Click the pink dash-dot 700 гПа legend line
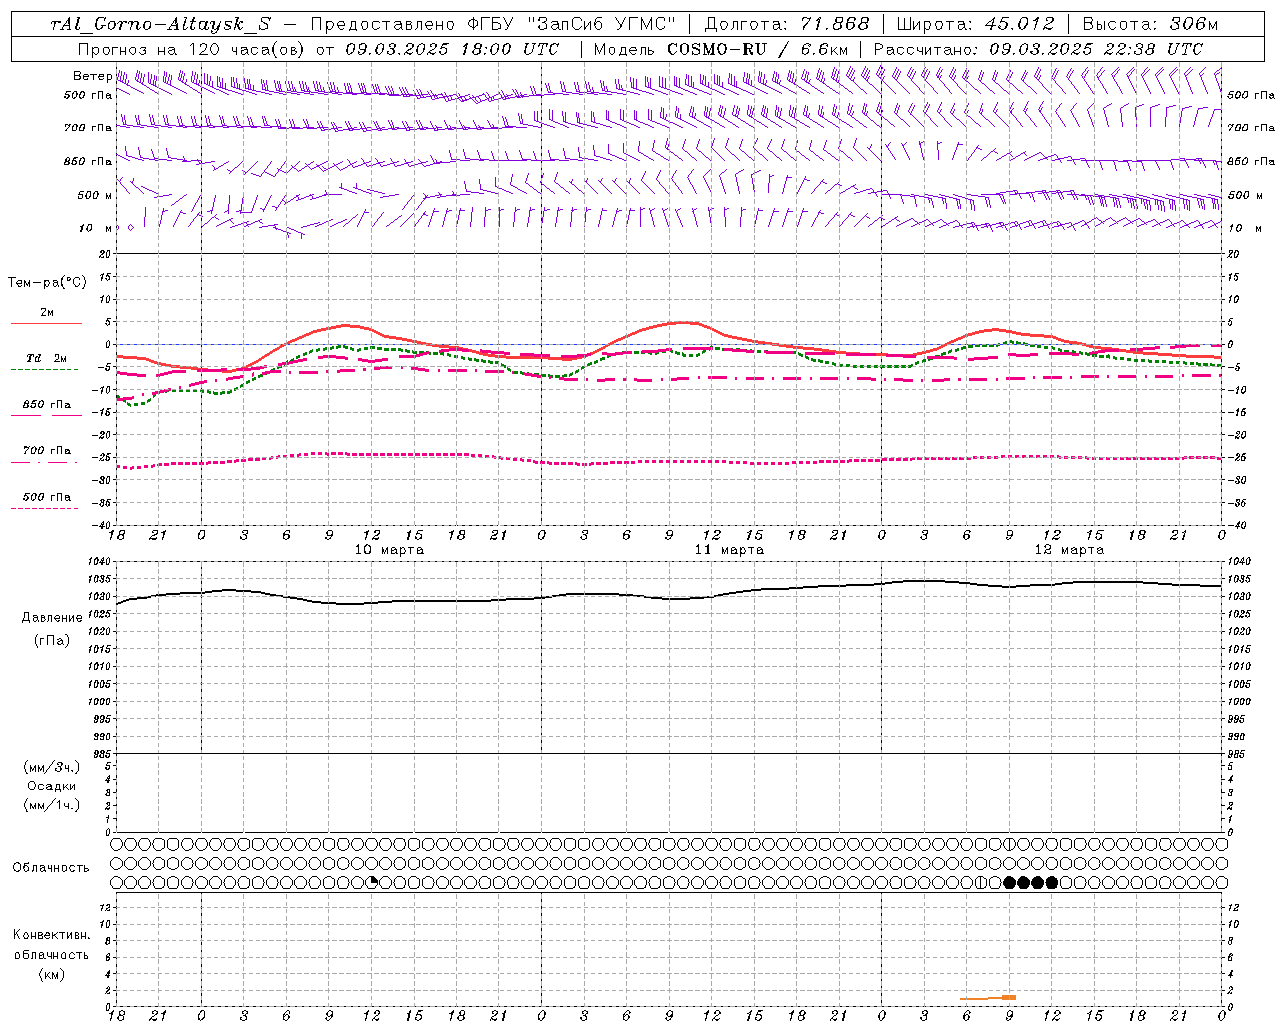 click(x=44, y=462)
